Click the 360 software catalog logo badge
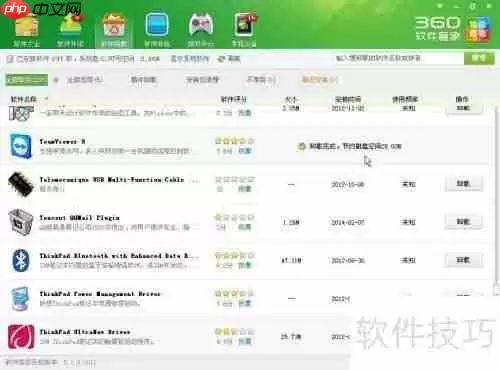The image size is (500, 370). coord(478,29)
